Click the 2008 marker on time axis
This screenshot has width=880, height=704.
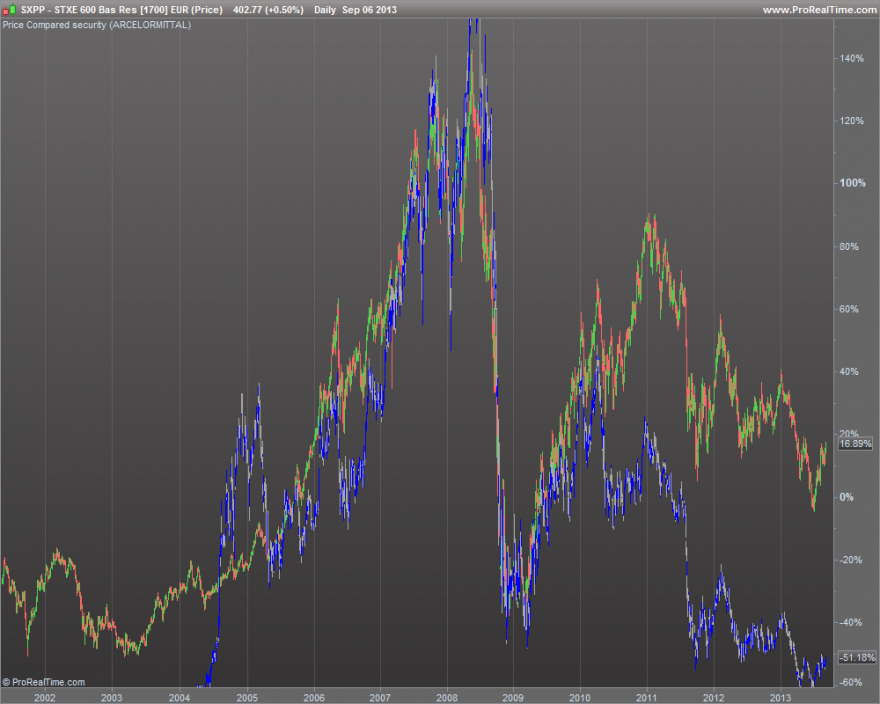[447, 697]
